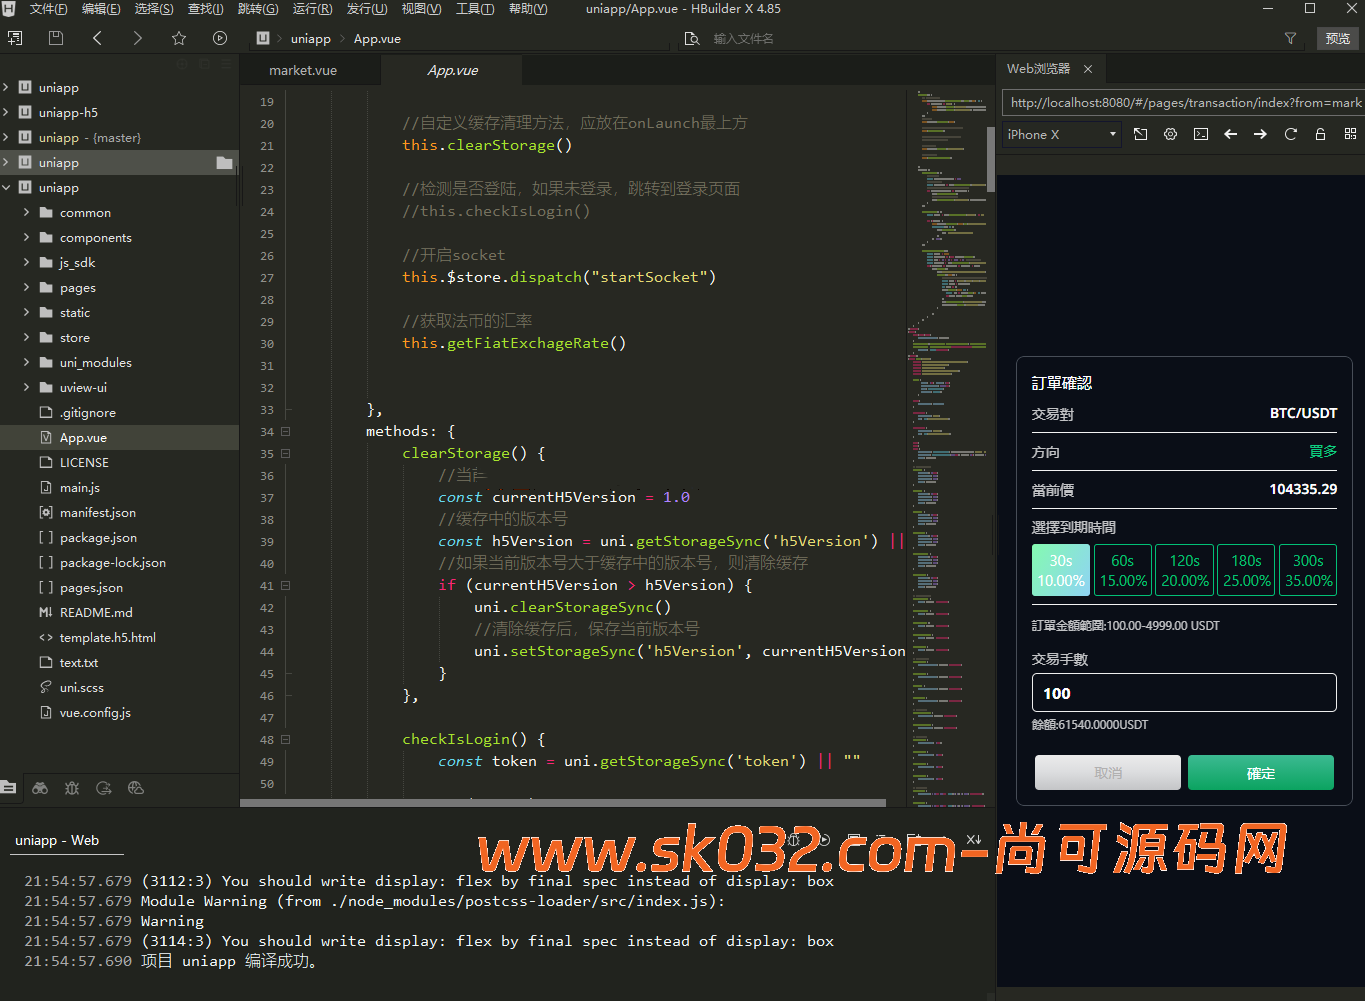This screenshot has width=1365, height=1001.
Task: Reload the web browser preview page
Action: [1290, 134]
